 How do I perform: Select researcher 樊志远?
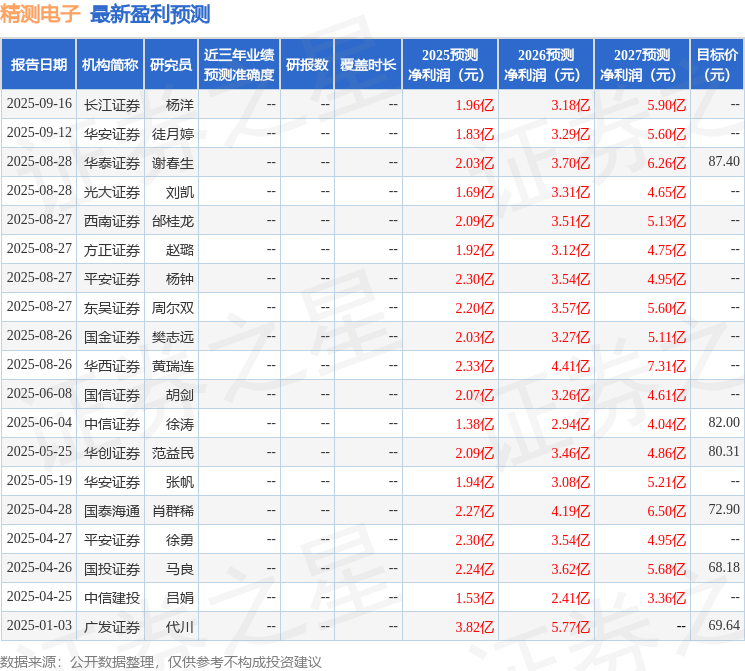(x=173, y=337)
